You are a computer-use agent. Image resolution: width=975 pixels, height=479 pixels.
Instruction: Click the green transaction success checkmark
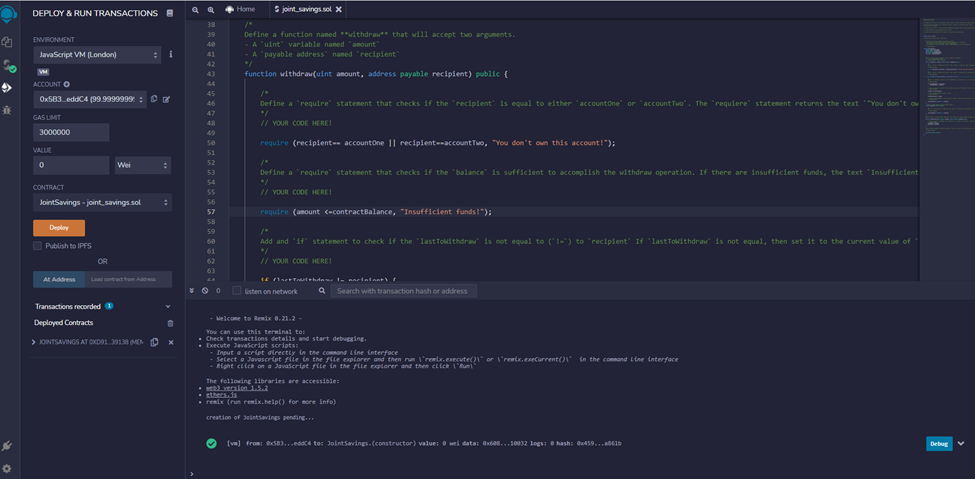[x=211, y=443]
